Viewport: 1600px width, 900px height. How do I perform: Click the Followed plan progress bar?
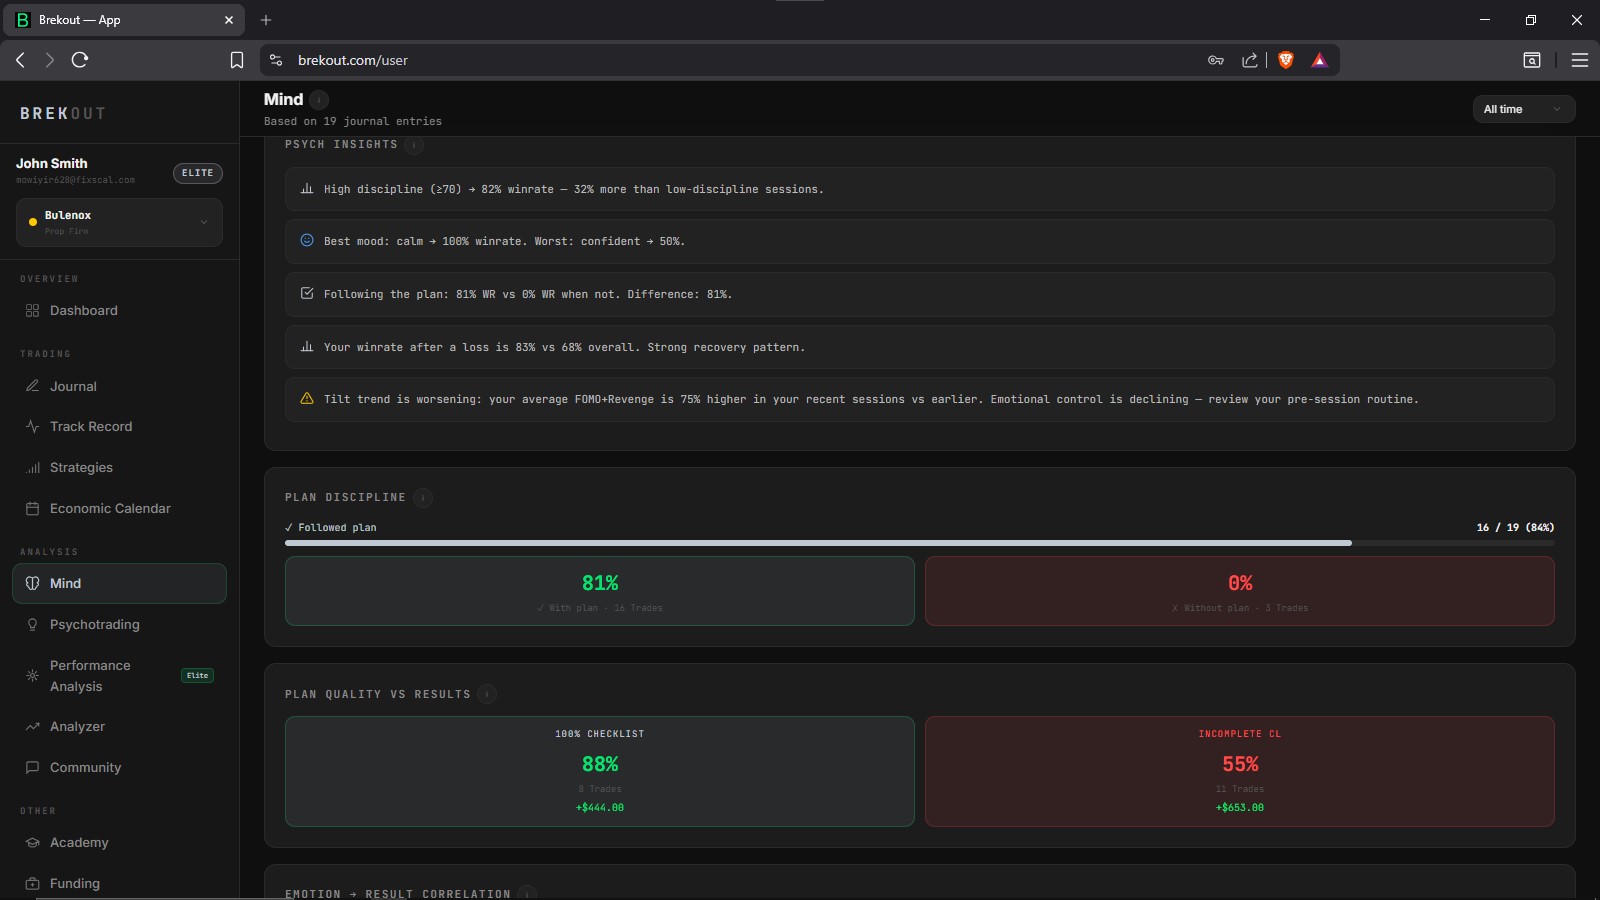click(920, 543)
